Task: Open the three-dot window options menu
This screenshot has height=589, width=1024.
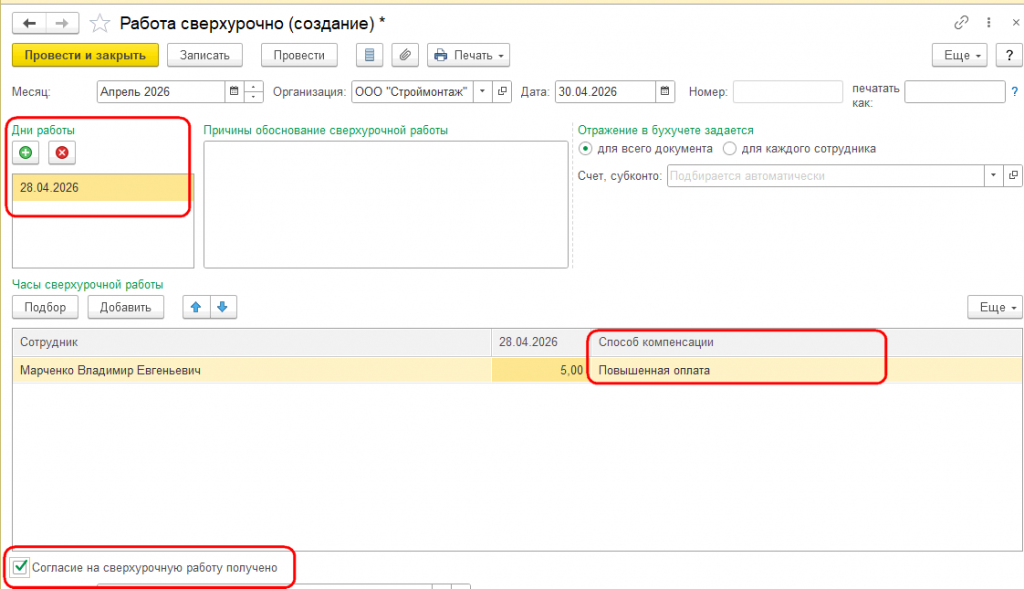Action: point(989,23)
